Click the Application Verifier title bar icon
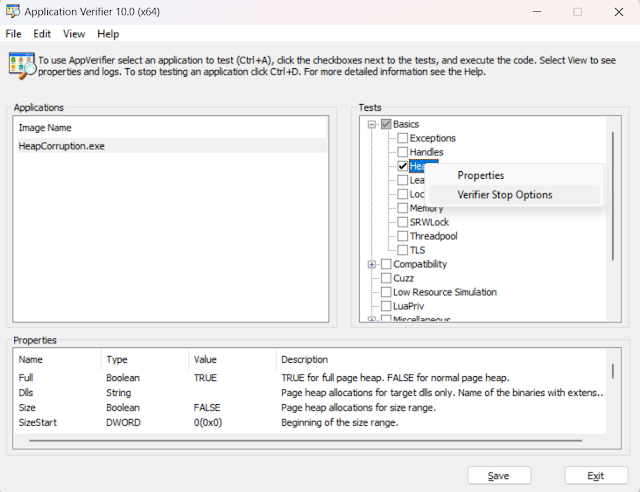This screenshot has width=640, height=492. click(x=13, y=11)
